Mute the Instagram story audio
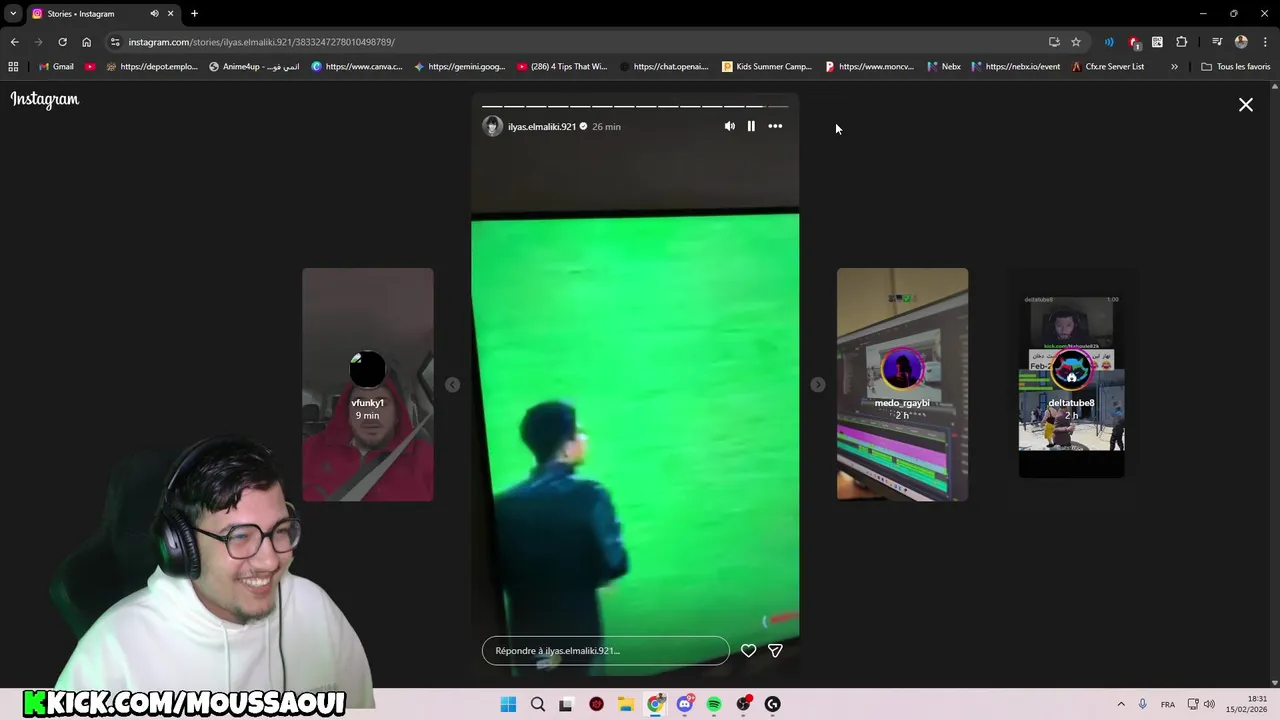Screen dimensions: 1280x720 729,126
